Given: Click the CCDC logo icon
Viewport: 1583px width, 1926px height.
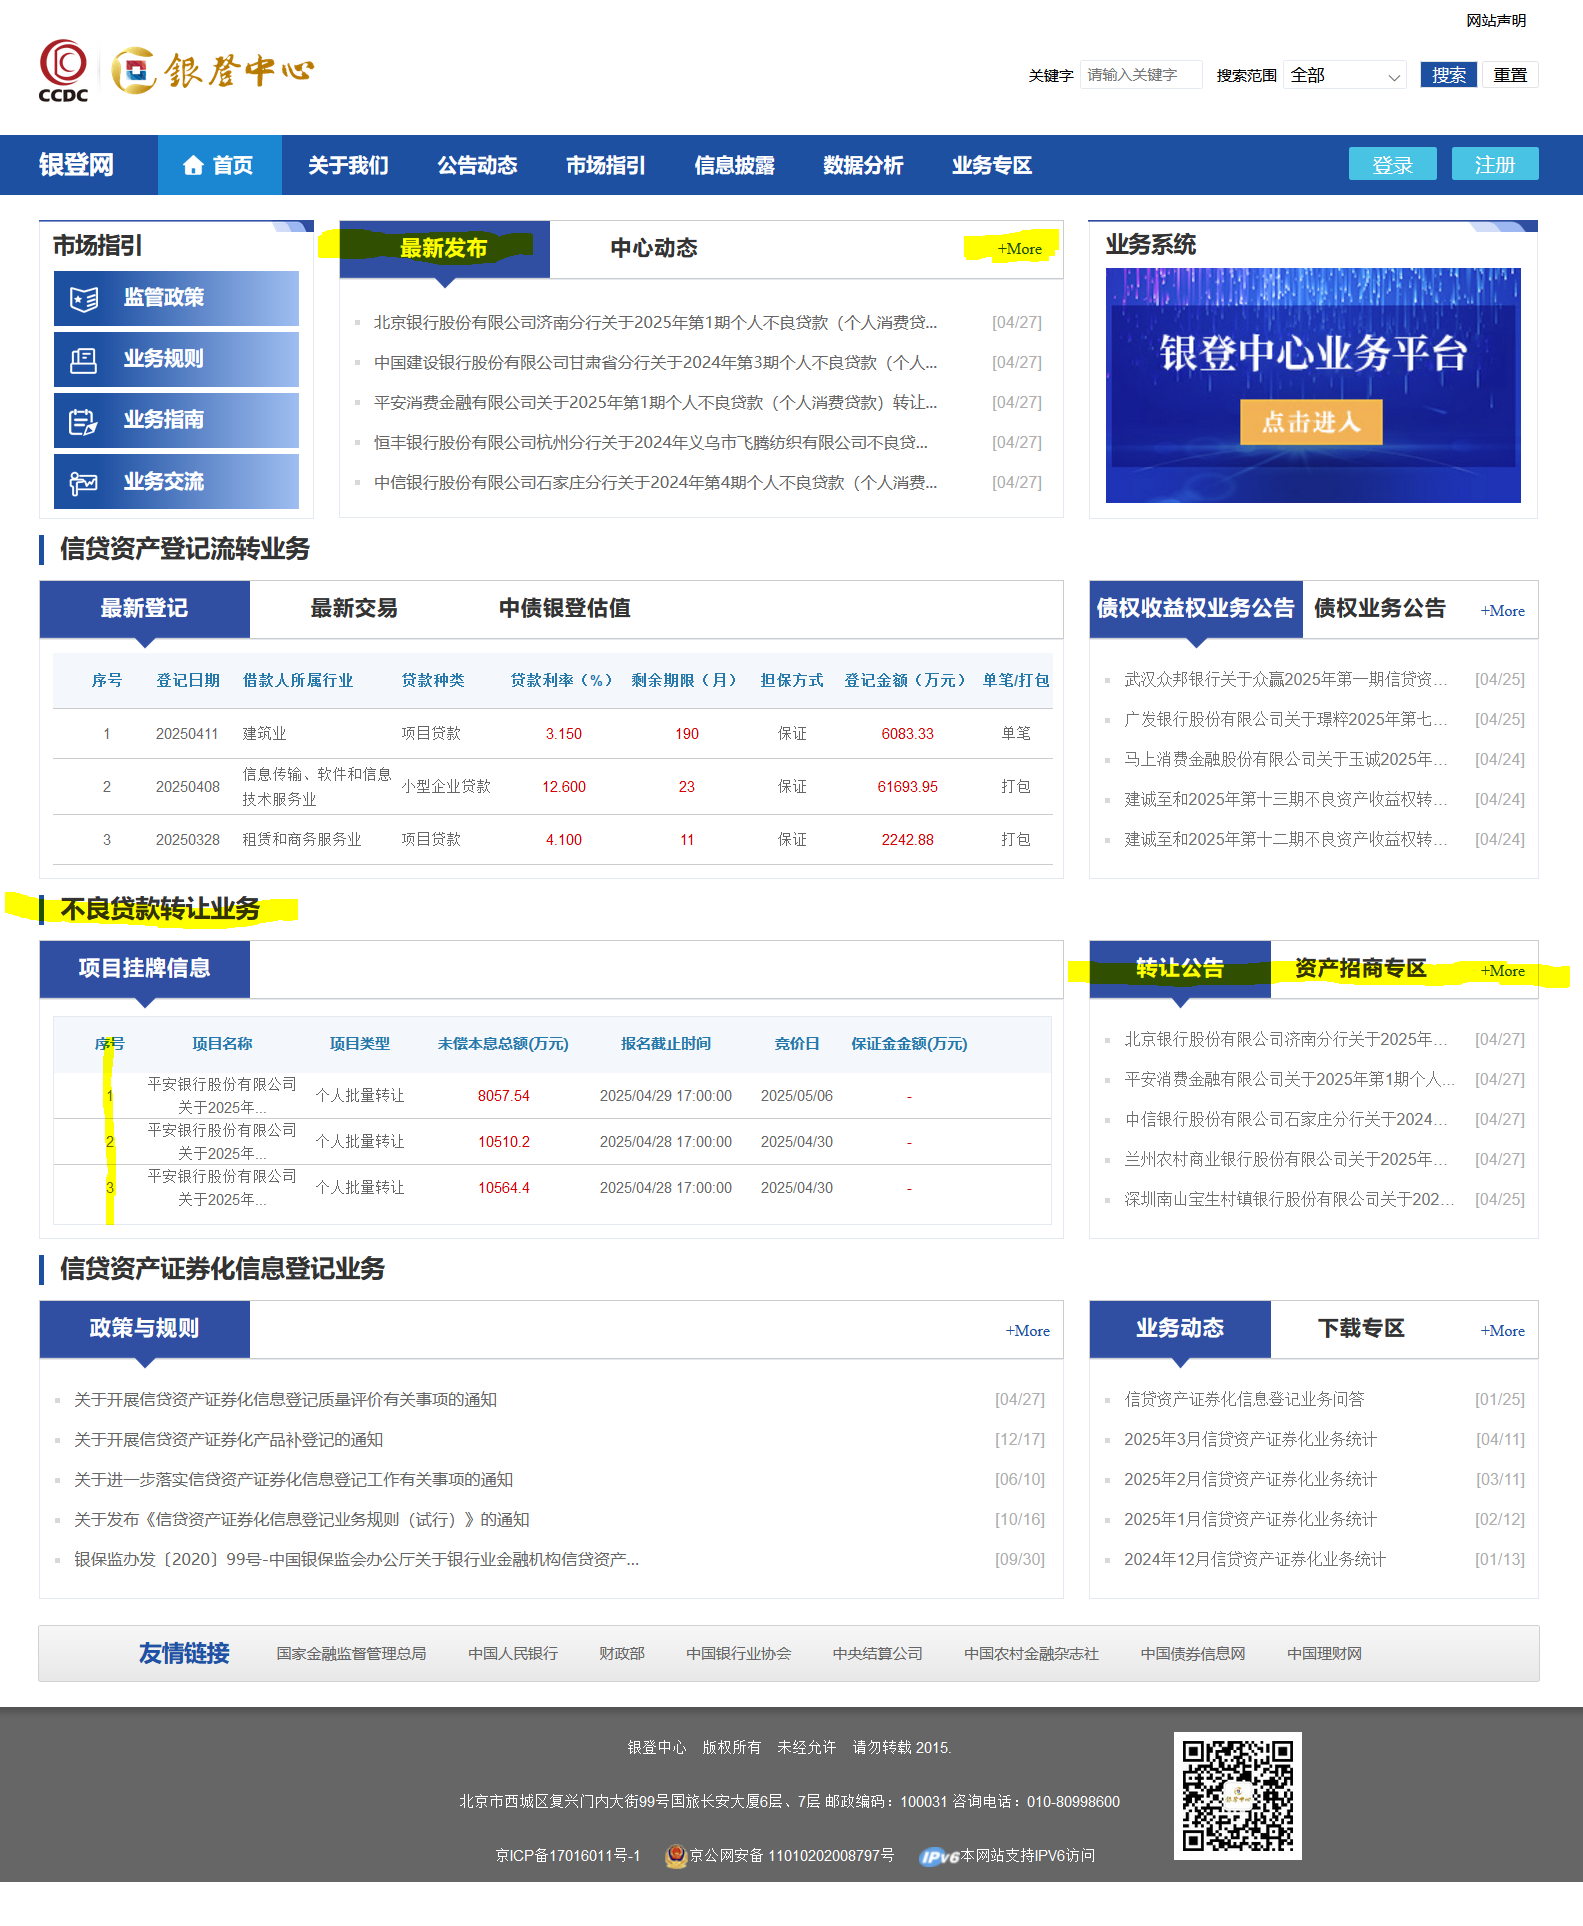Looking at the screenshot, I should coord(63,71).
